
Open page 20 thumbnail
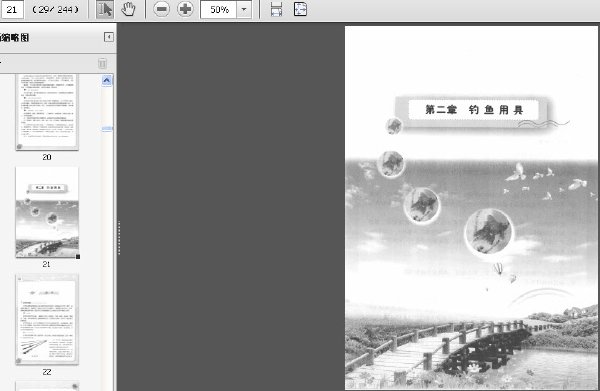[47, 112]
